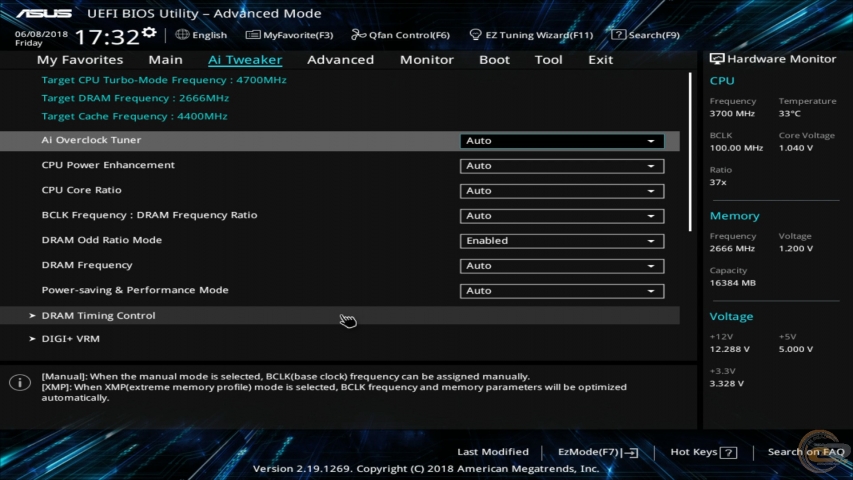Go to the Monitor tab
The image size is (853, 480).
click(x=426, y=60)
